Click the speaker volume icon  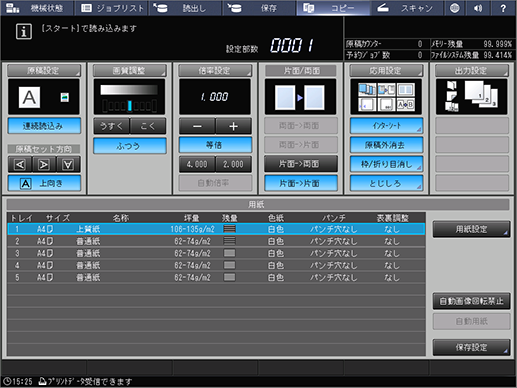pos(479,8)
